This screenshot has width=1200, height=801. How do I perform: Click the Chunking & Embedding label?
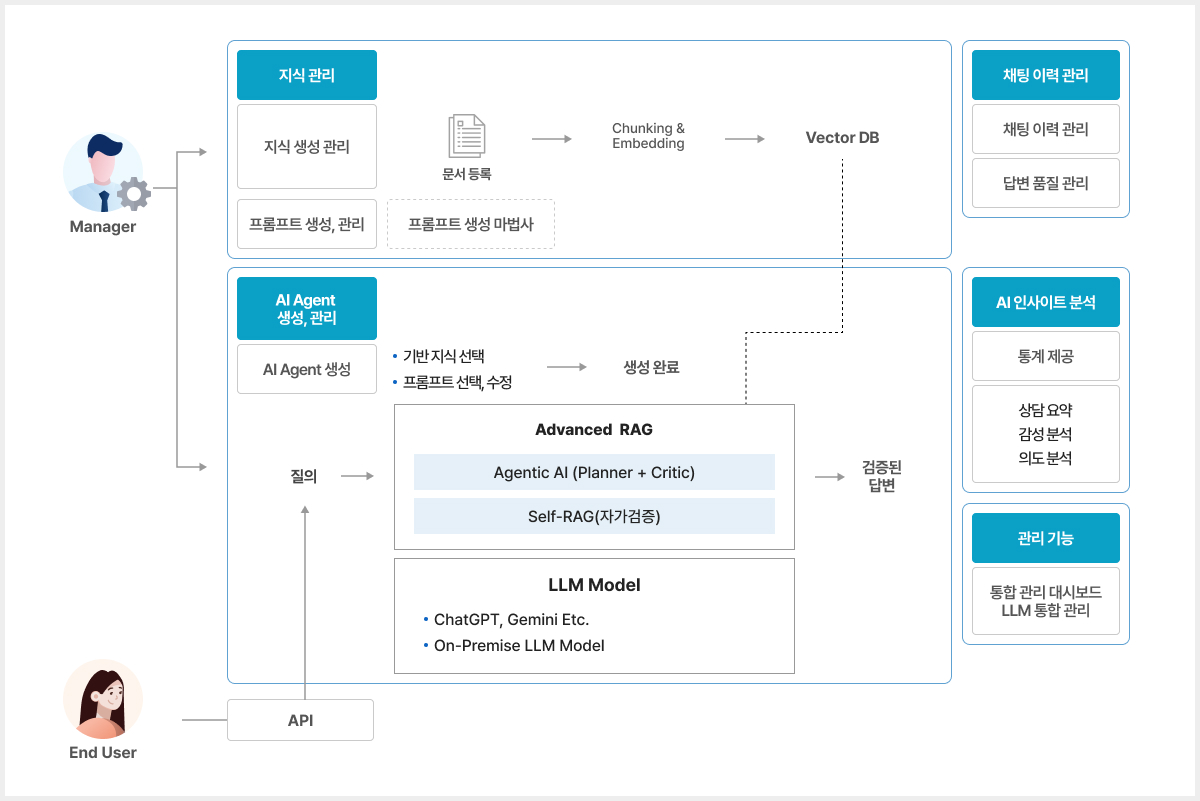(x=648, y=136)
